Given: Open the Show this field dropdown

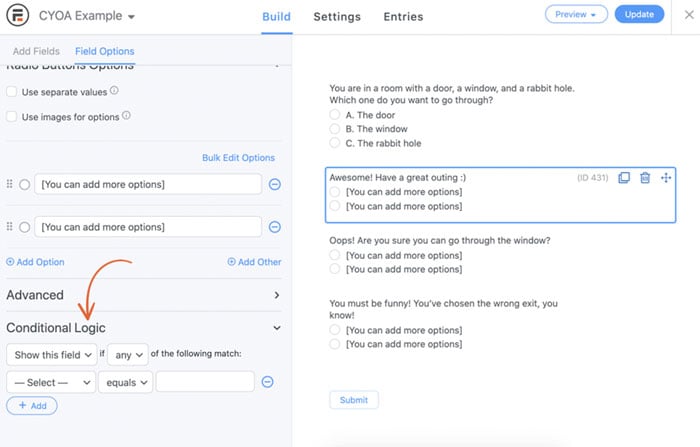Looking at the screenshot, I should pyautogui.click(x=51, y=354).
